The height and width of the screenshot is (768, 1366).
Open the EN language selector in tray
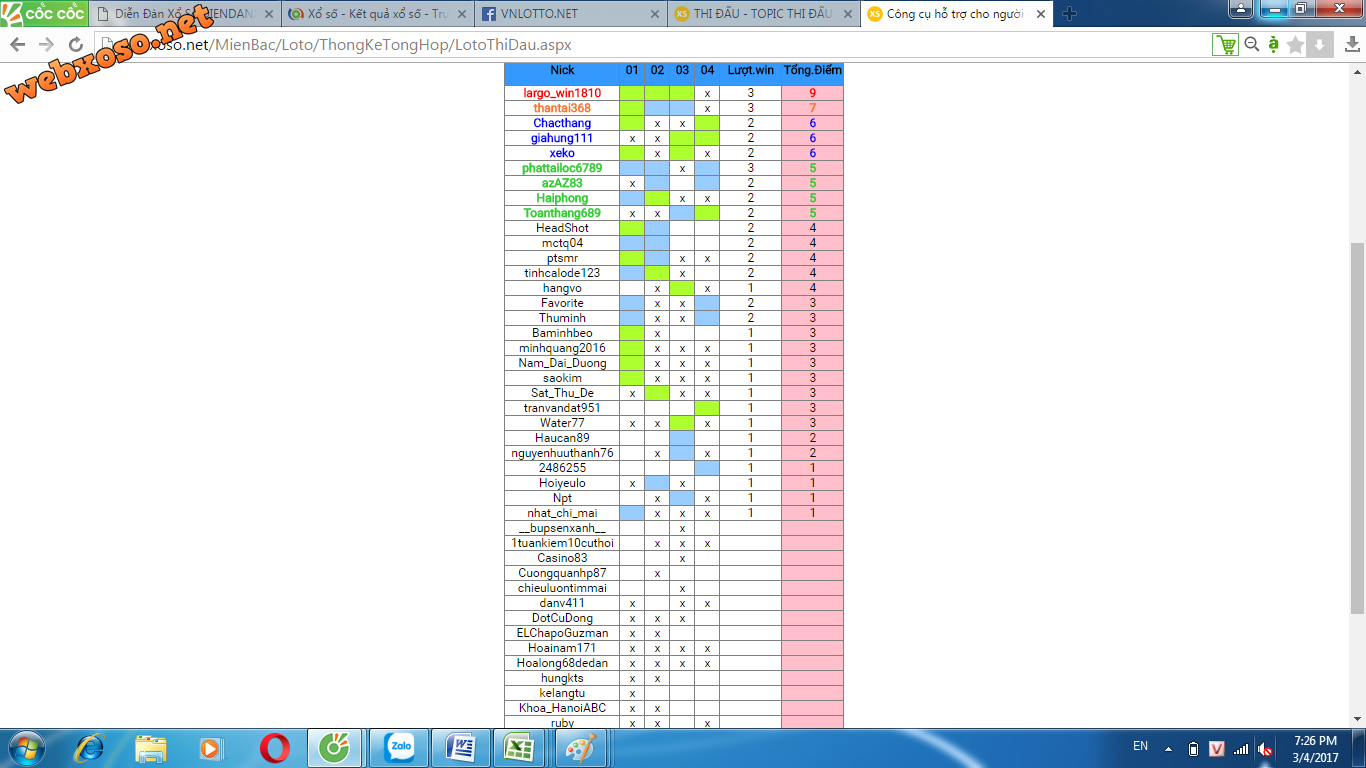click(1140, 746)
